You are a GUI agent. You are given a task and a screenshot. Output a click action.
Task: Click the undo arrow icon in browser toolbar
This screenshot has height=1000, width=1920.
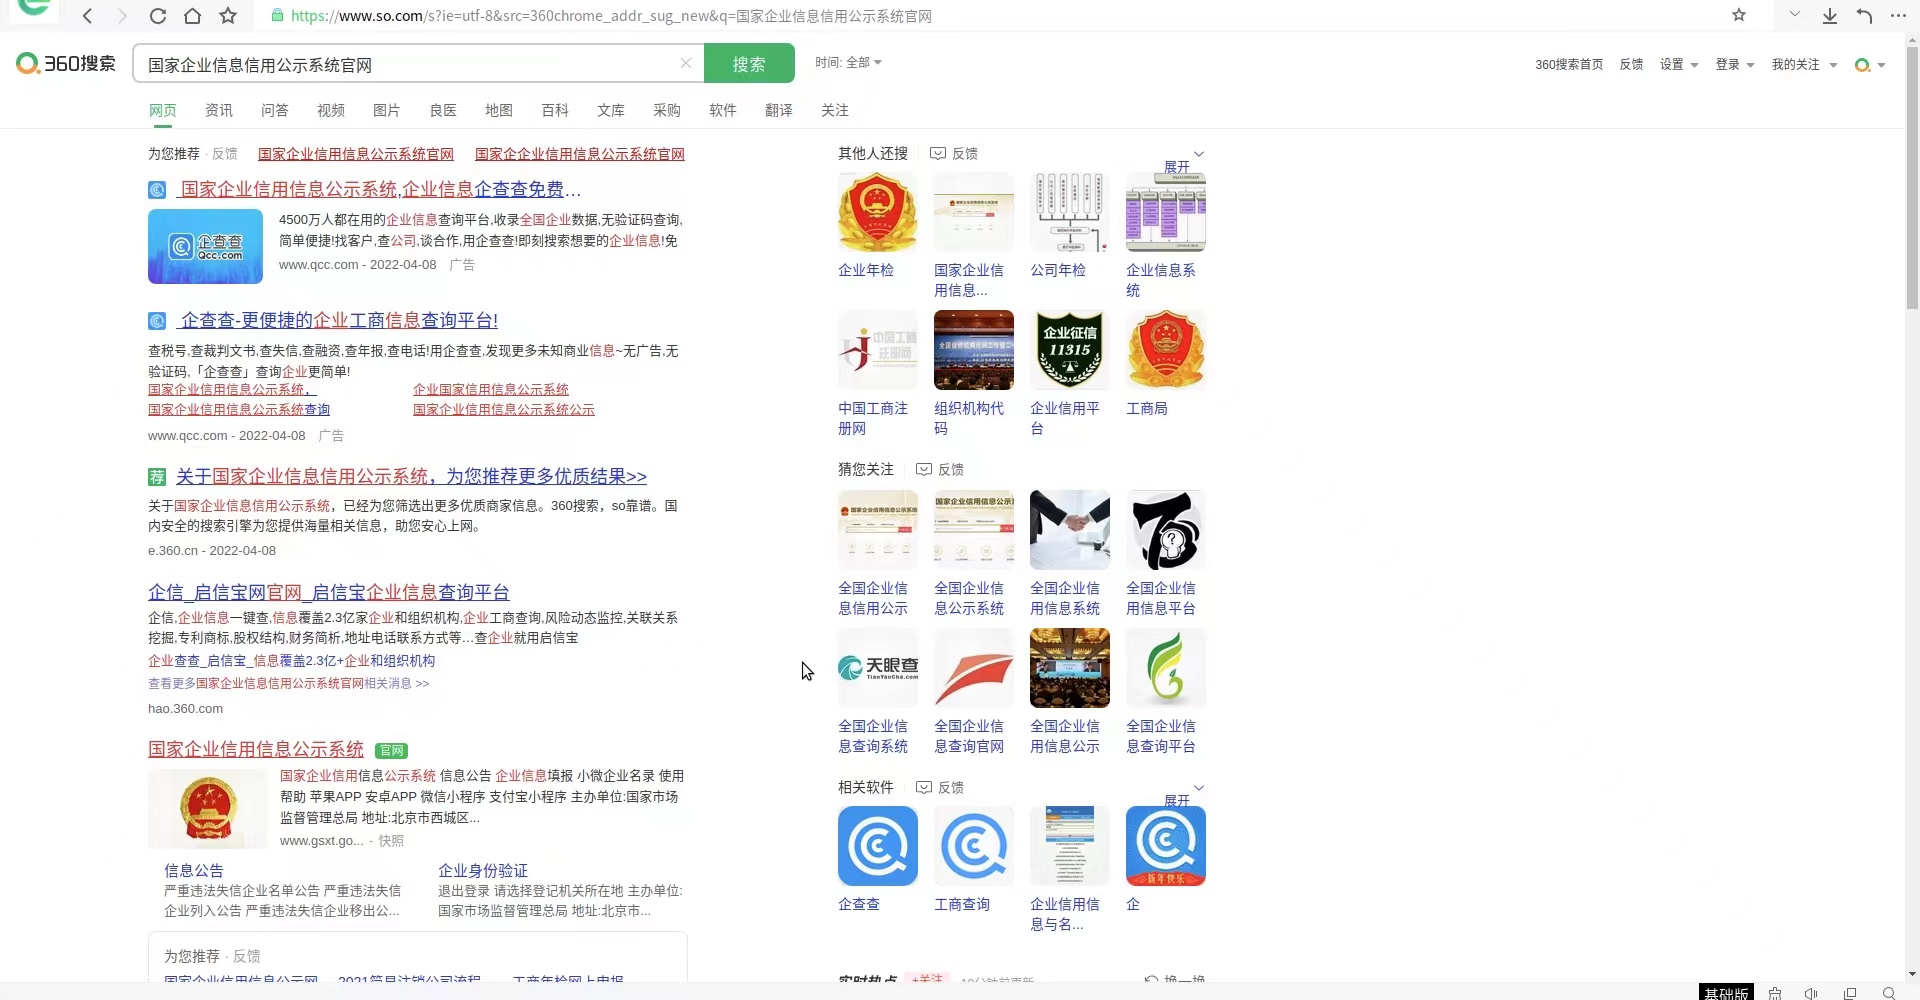coord(1864,16)
